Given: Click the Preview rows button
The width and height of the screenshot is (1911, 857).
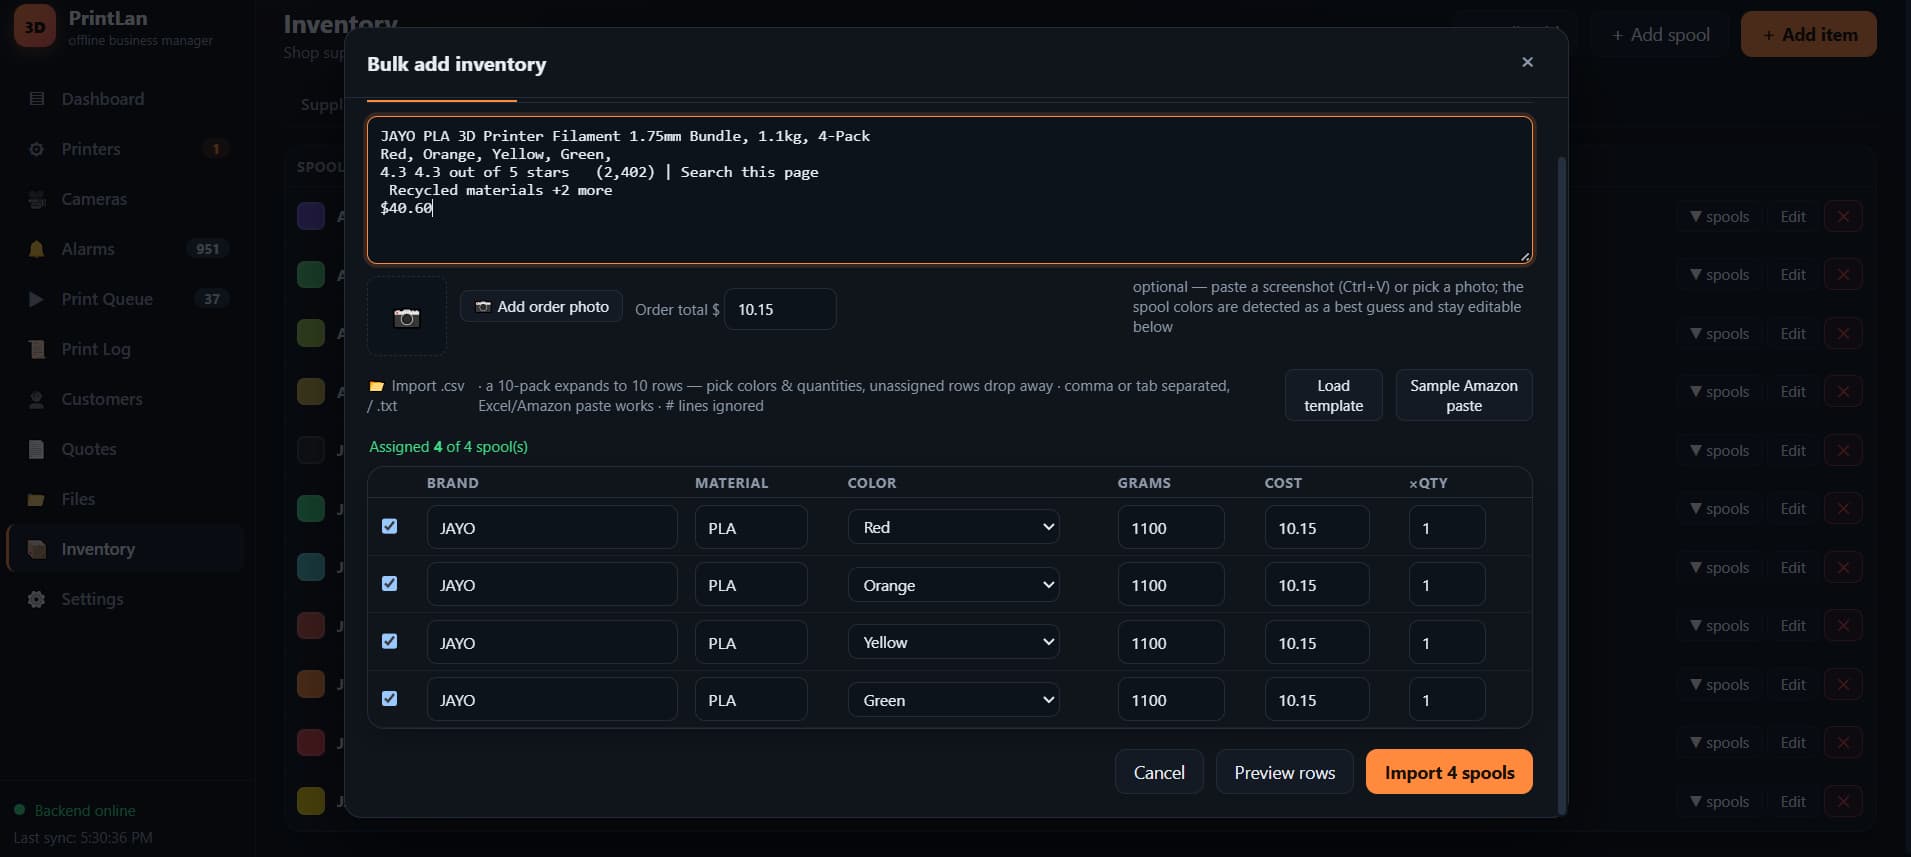Looking at the screenshot, I should point(1284,772).
